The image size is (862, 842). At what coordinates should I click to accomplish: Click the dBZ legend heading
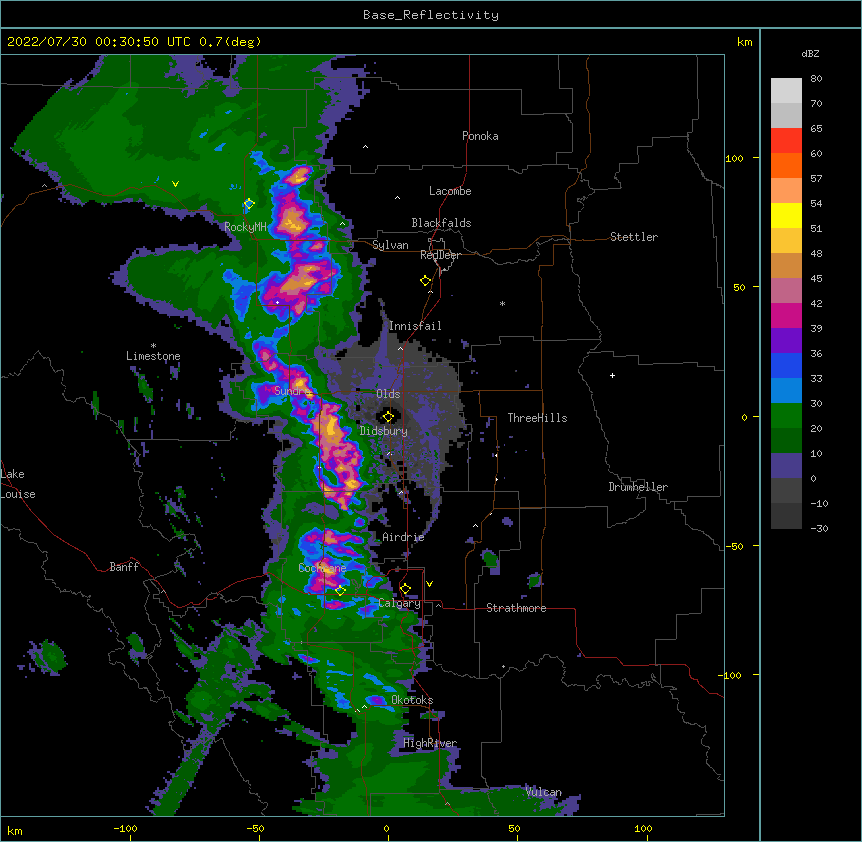point(810,53)
